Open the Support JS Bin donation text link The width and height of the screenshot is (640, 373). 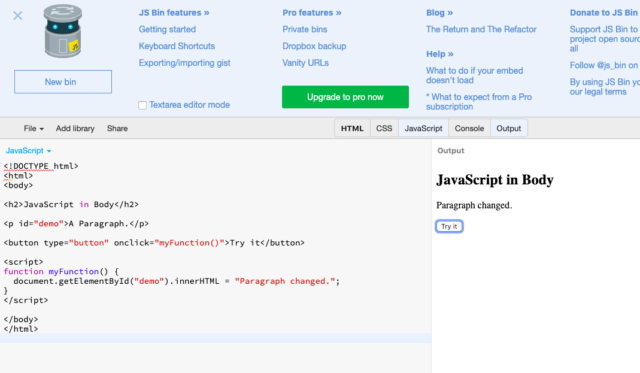pyautogui.click(x=604, y=39)
